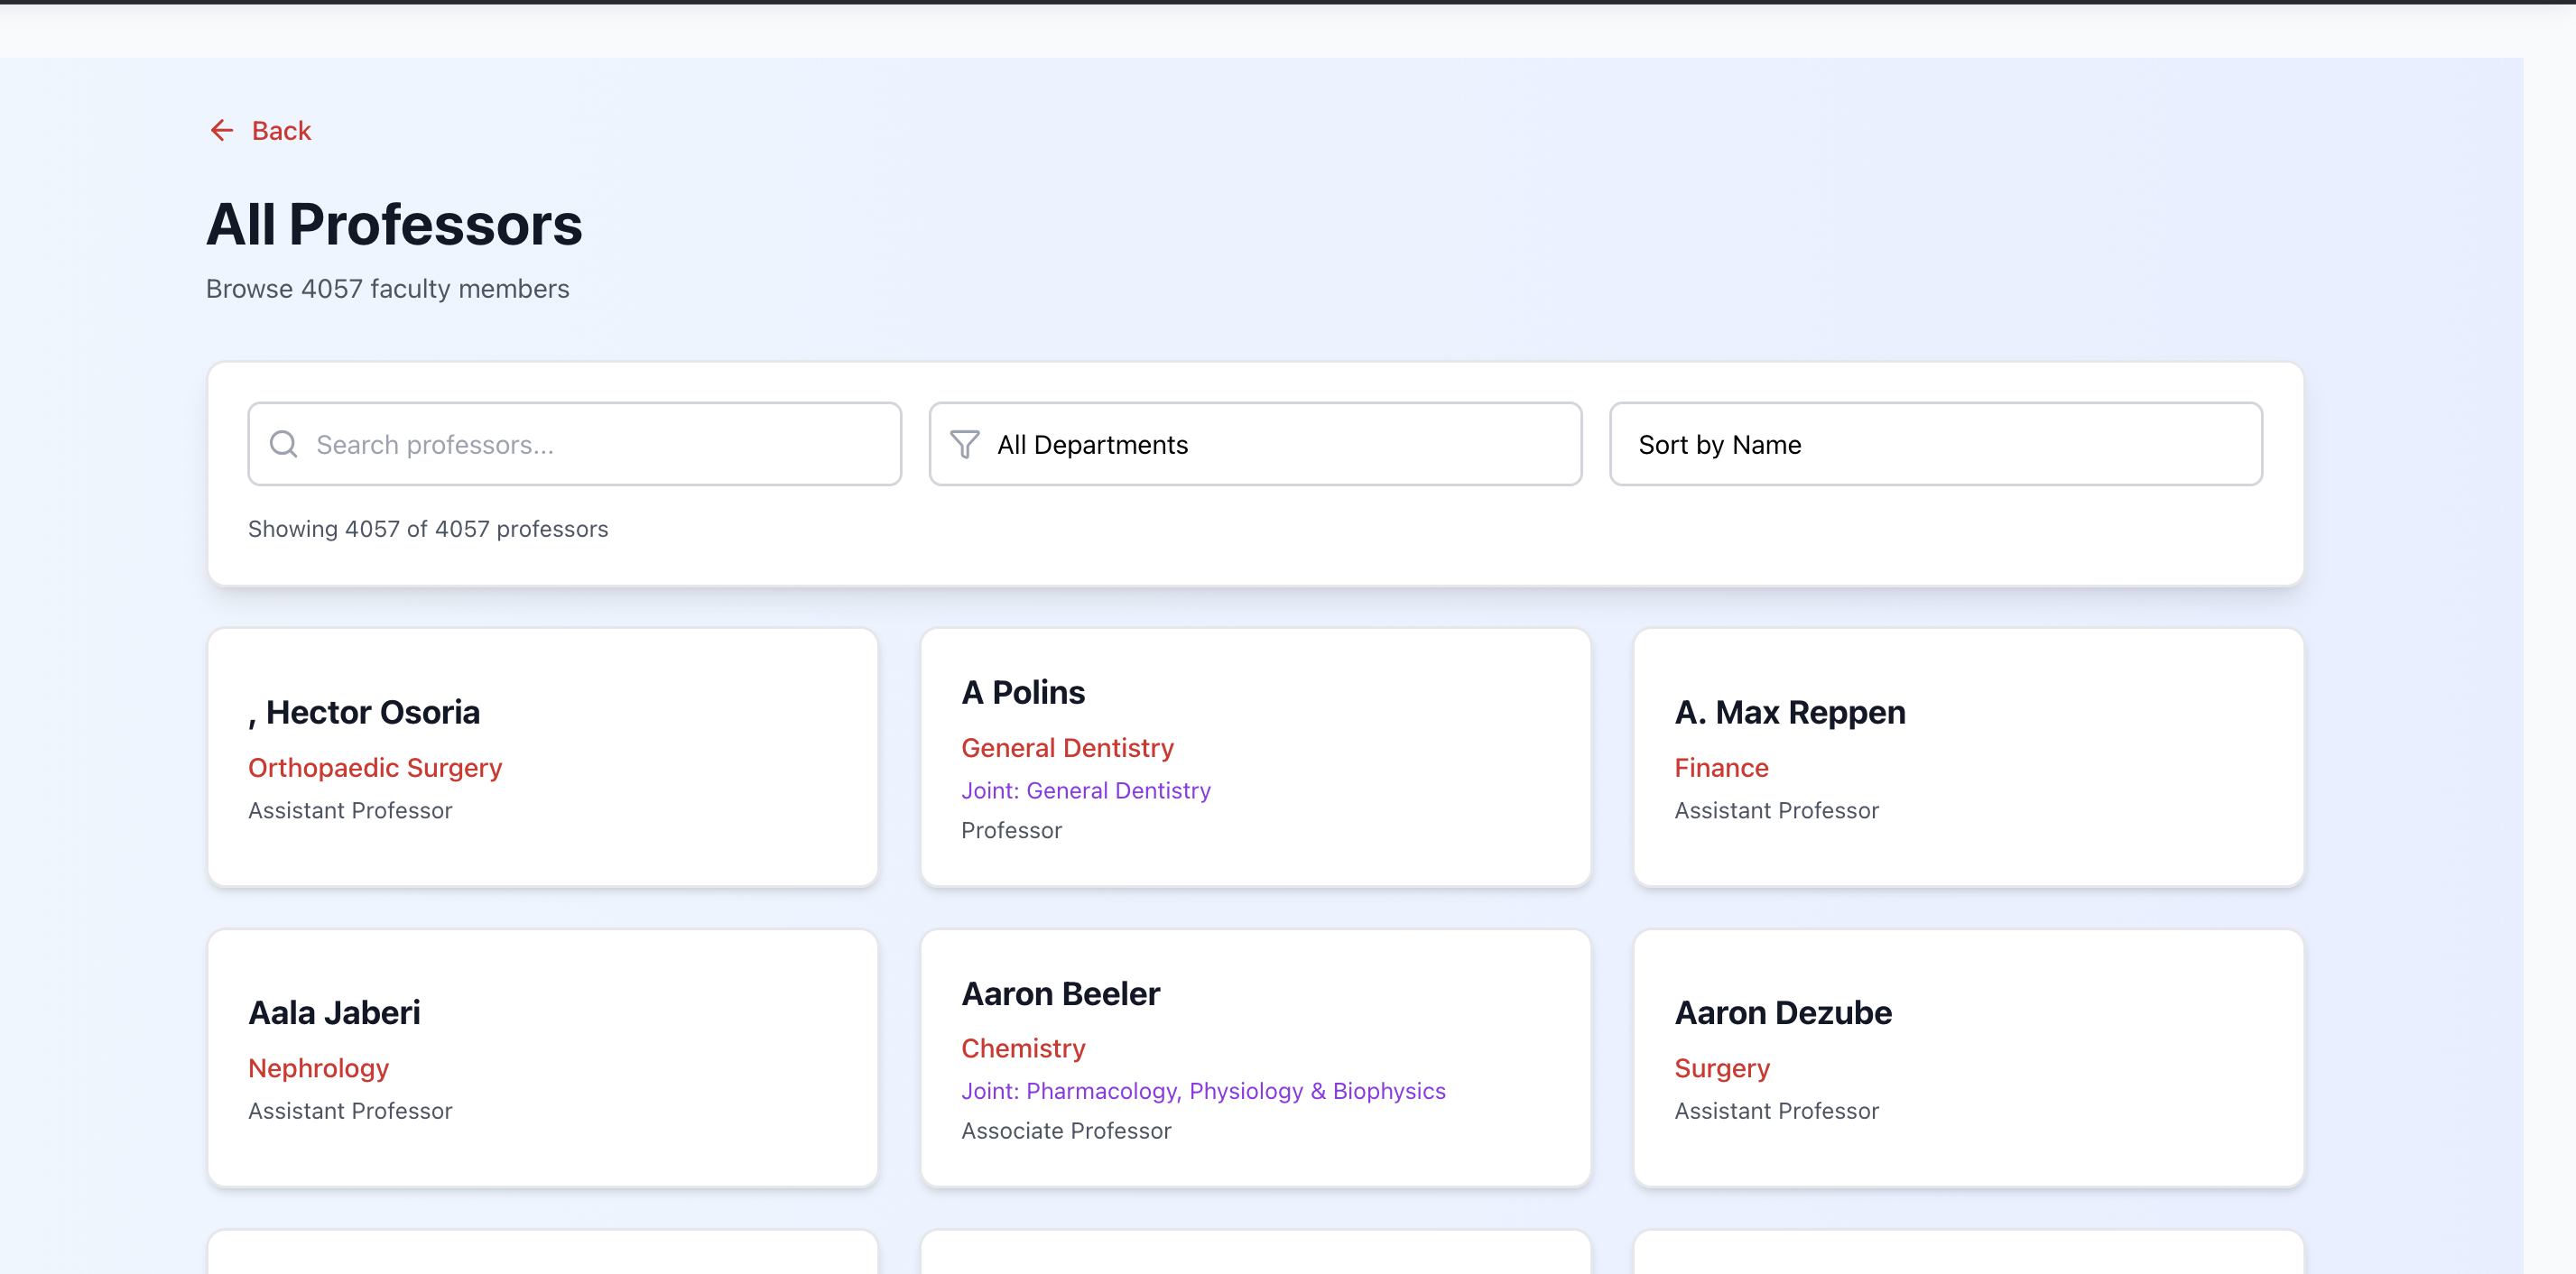Click the search magnifier icon
2576x1274 pixels.
pyautogui.click(x=284, y=444)
